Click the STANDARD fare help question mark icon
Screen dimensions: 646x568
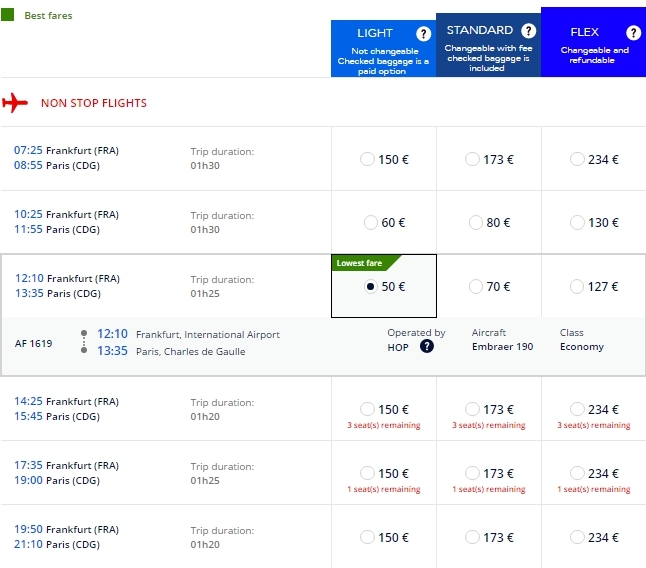[x=529, y=31]
